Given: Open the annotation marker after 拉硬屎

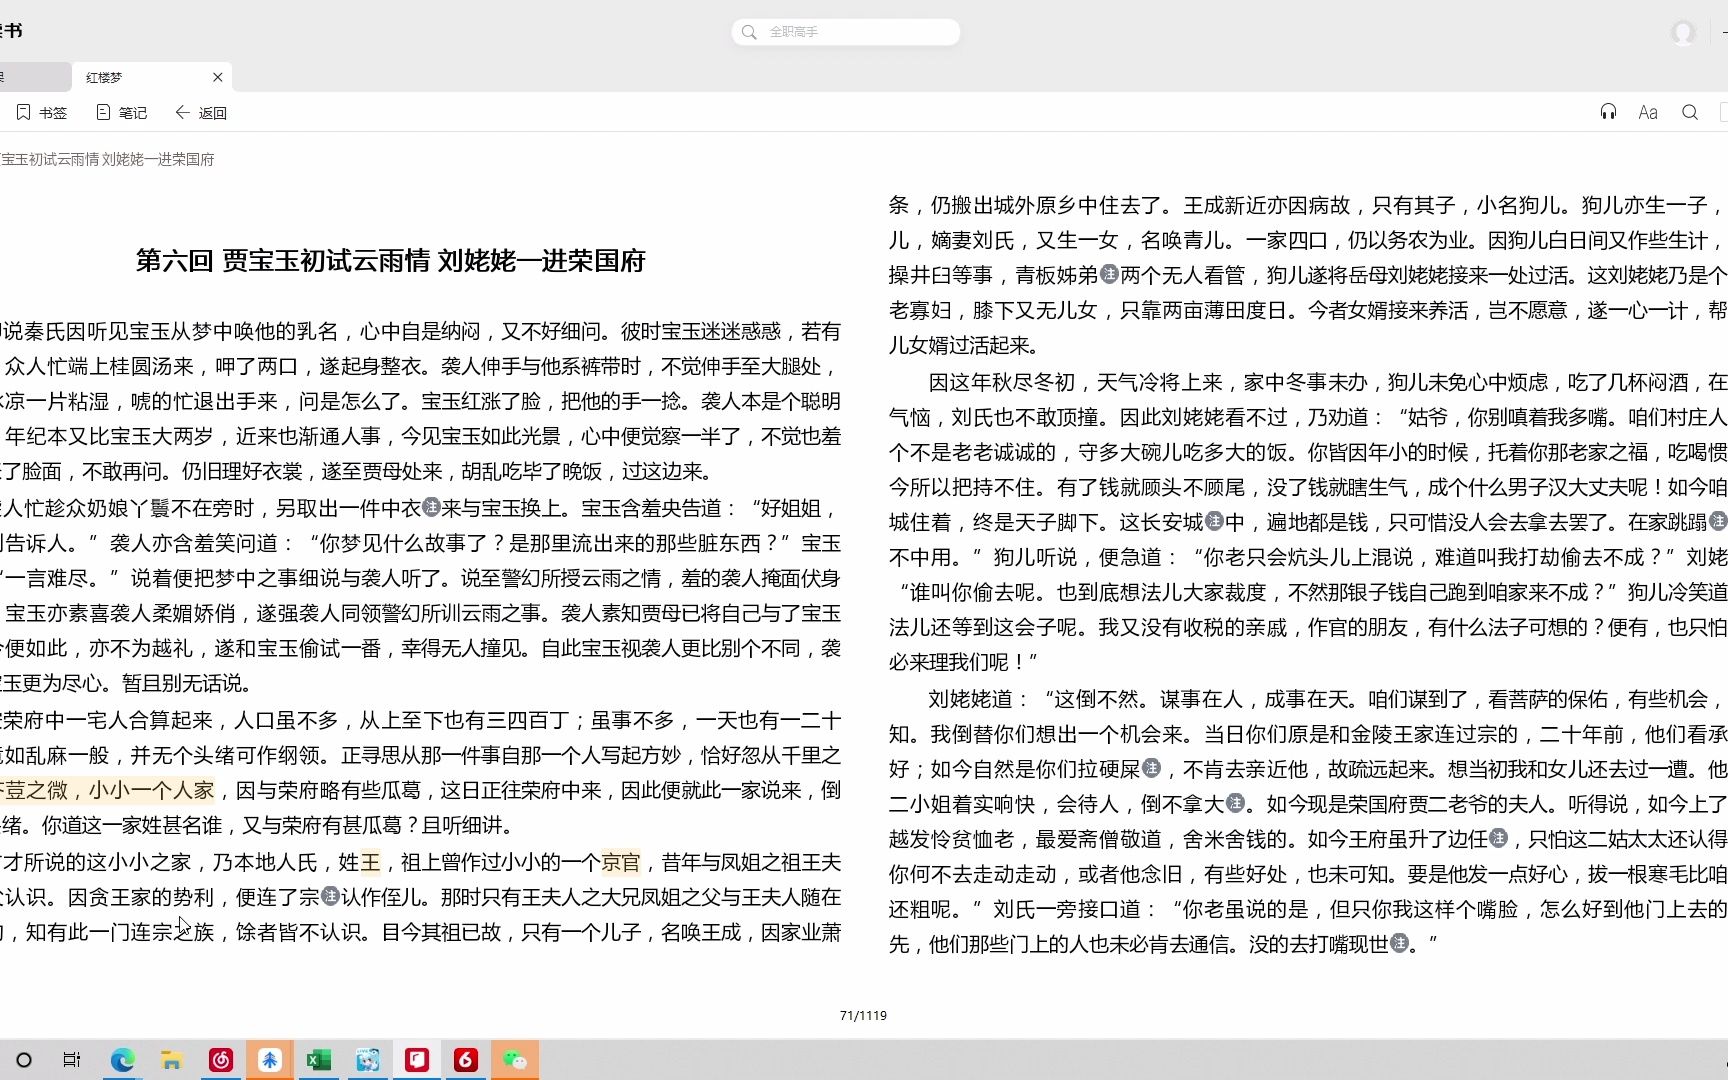Looking at the screenshot, I should (x=1152, y=768).
